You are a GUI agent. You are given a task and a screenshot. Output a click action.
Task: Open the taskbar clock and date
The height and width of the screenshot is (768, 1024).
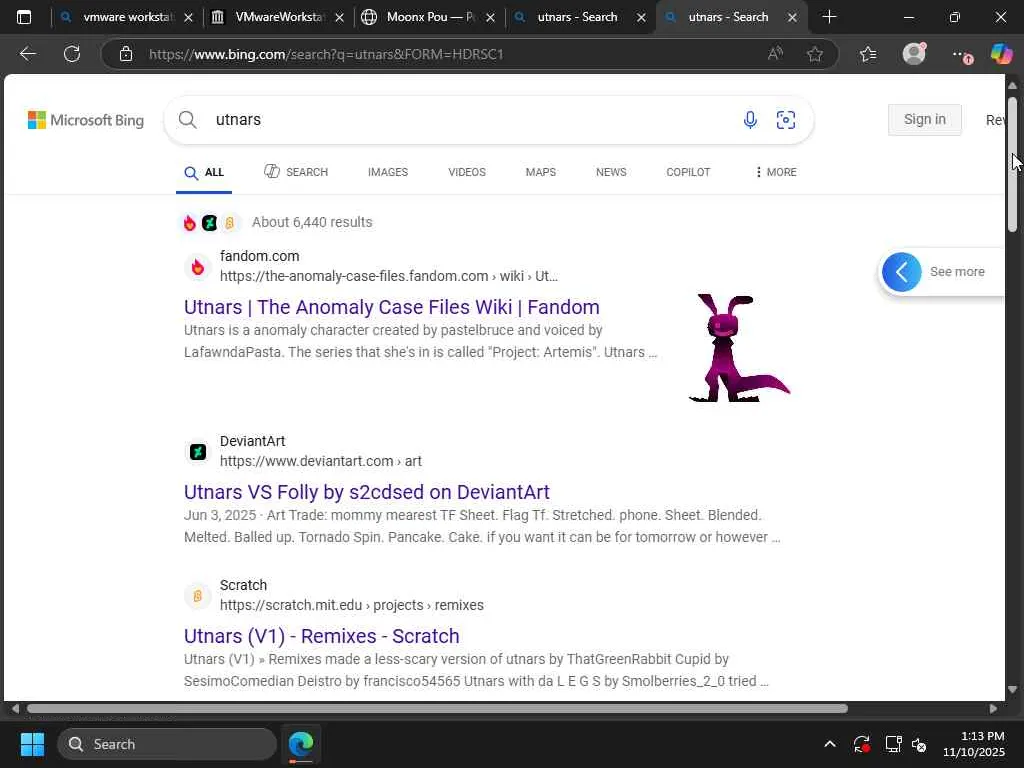[x=974, y=744]
